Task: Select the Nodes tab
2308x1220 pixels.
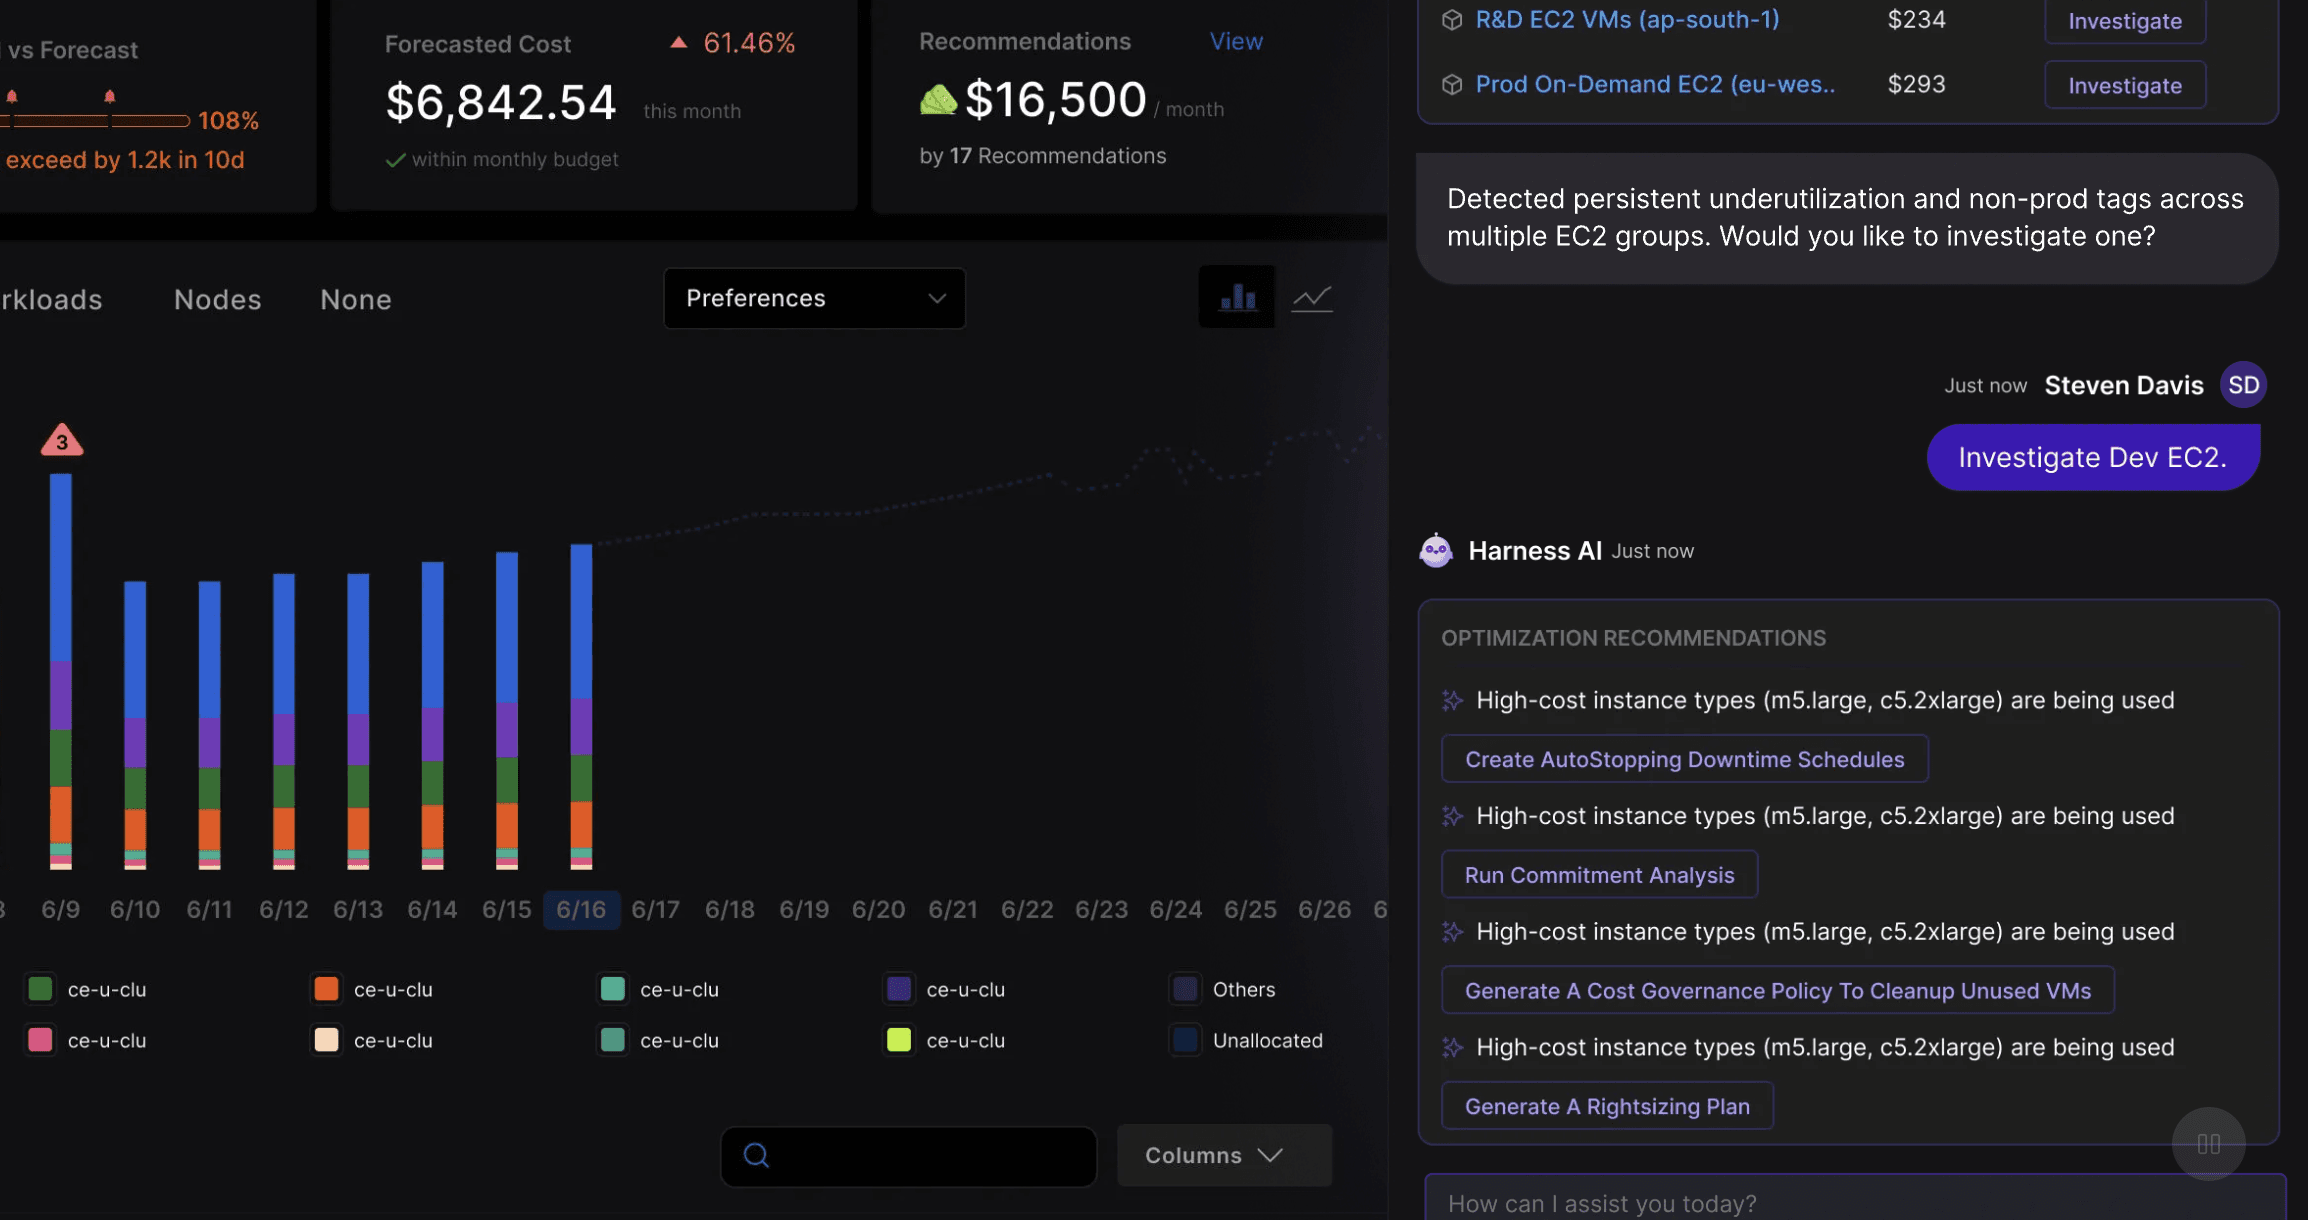Action: click(x=217, y=299)
